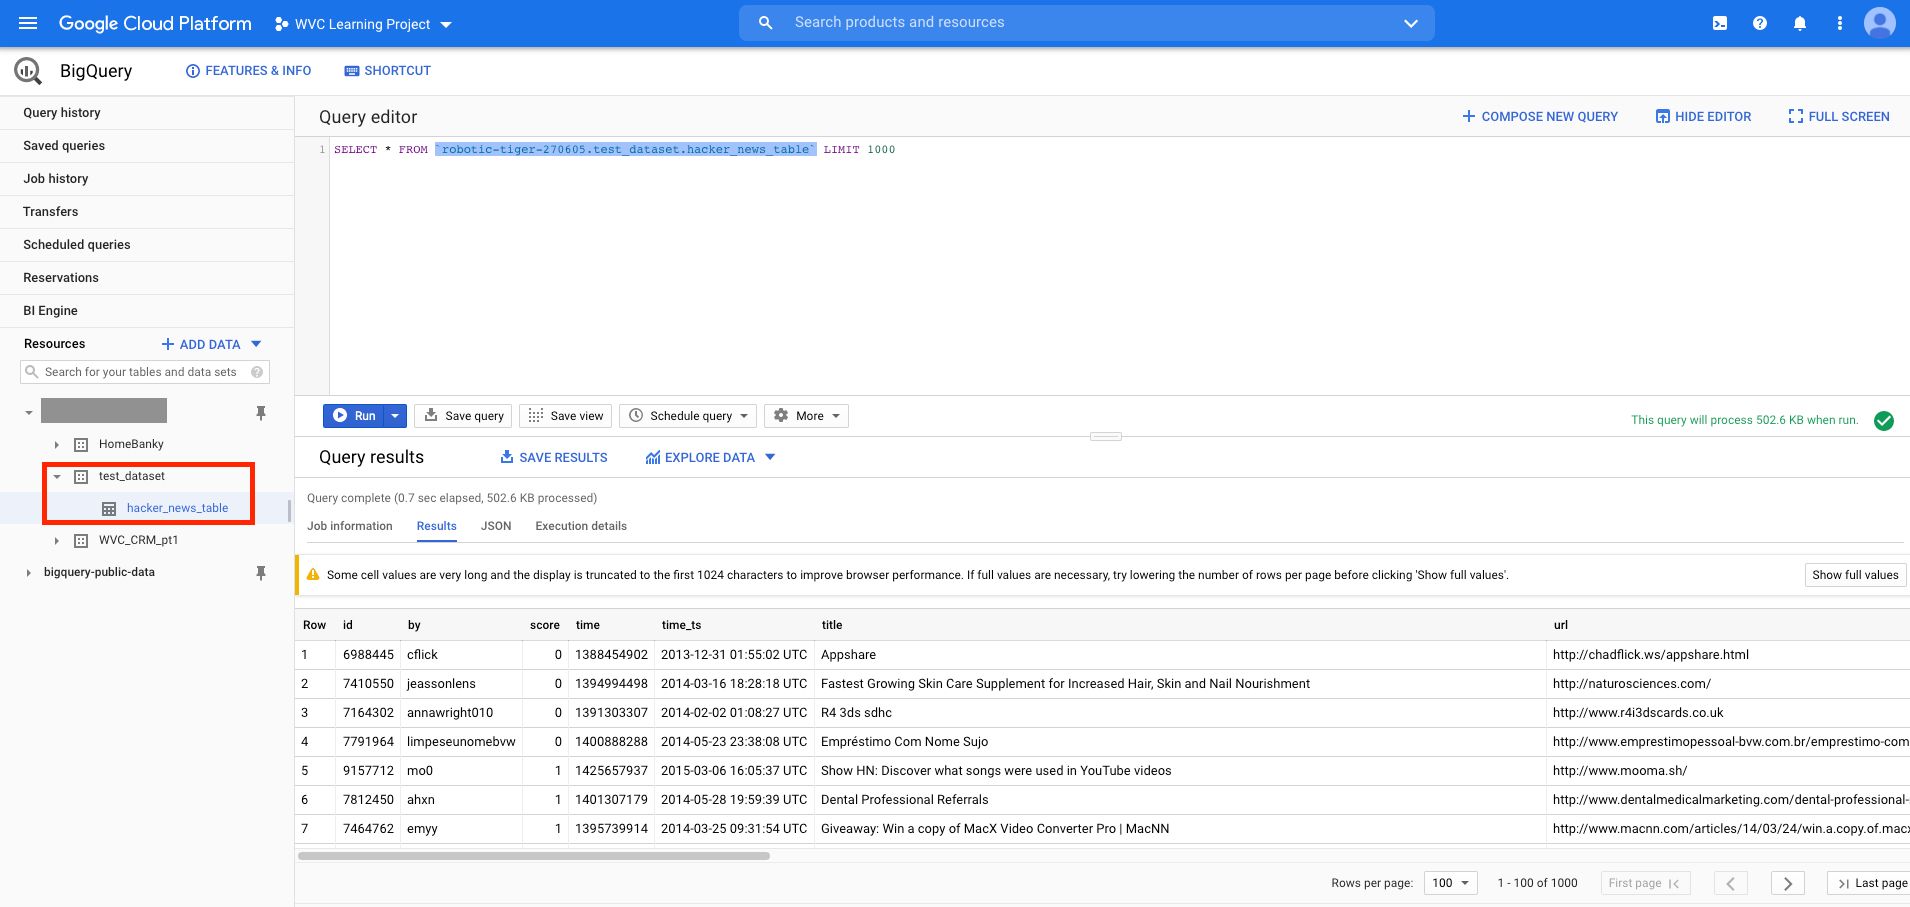Viewport: 1910px width, 907px height.
Task: Expand the HomeBanky dataset
Action: (56, 444)
